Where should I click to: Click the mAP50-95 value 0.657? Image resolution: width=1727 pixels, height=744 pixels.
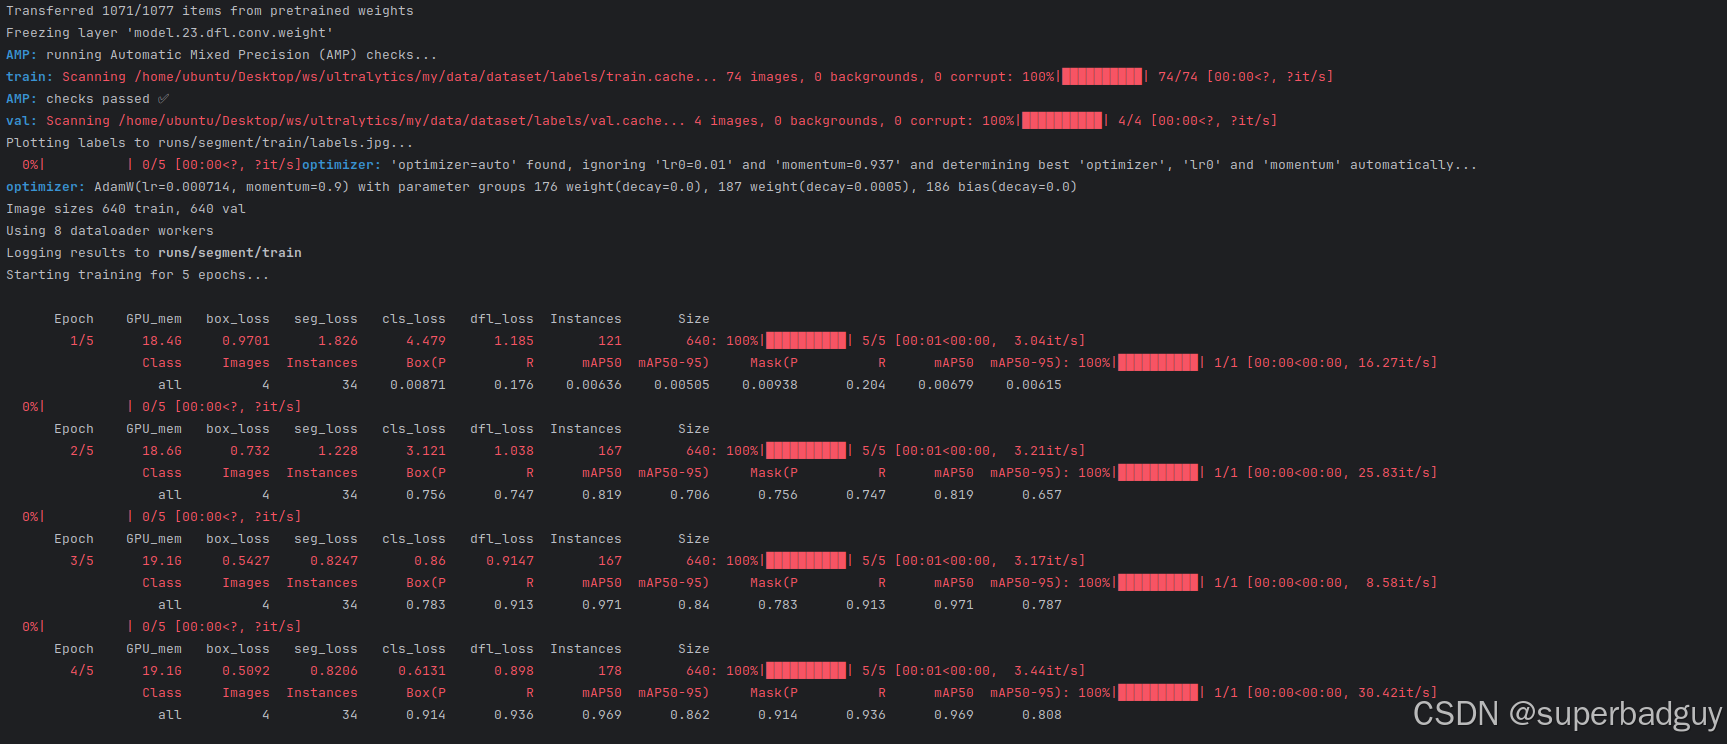pyautogui.click(x=1042, y=495)
